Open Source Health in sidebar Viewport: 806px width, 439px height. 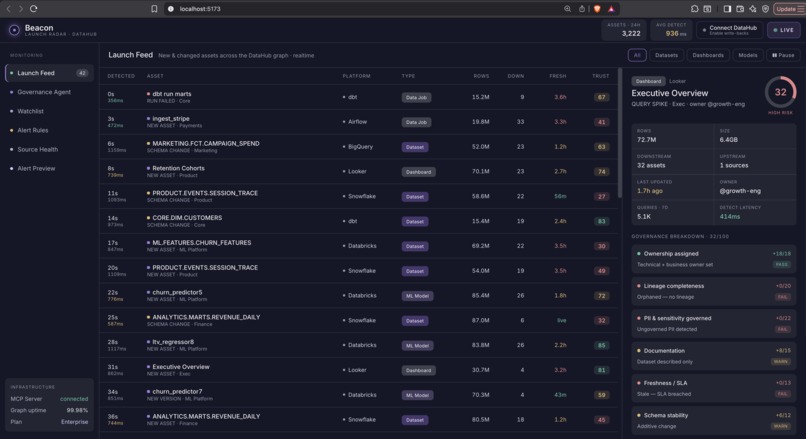(x=49, y=149)
